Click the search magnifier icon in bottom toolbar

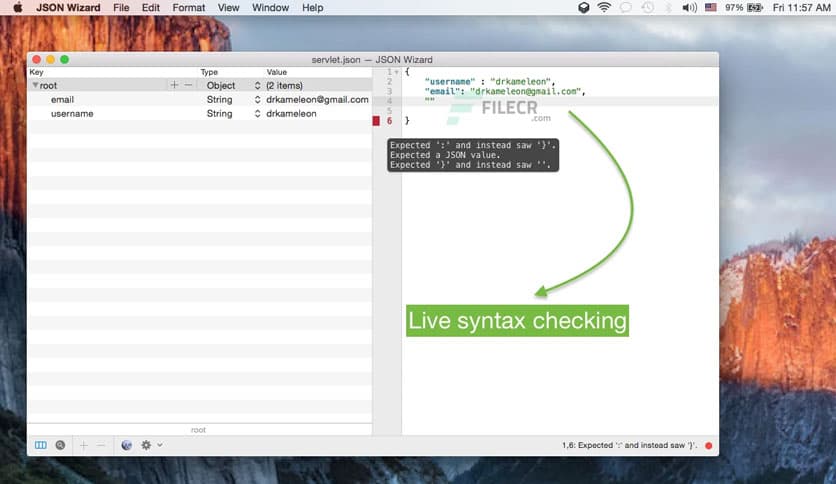60,445
